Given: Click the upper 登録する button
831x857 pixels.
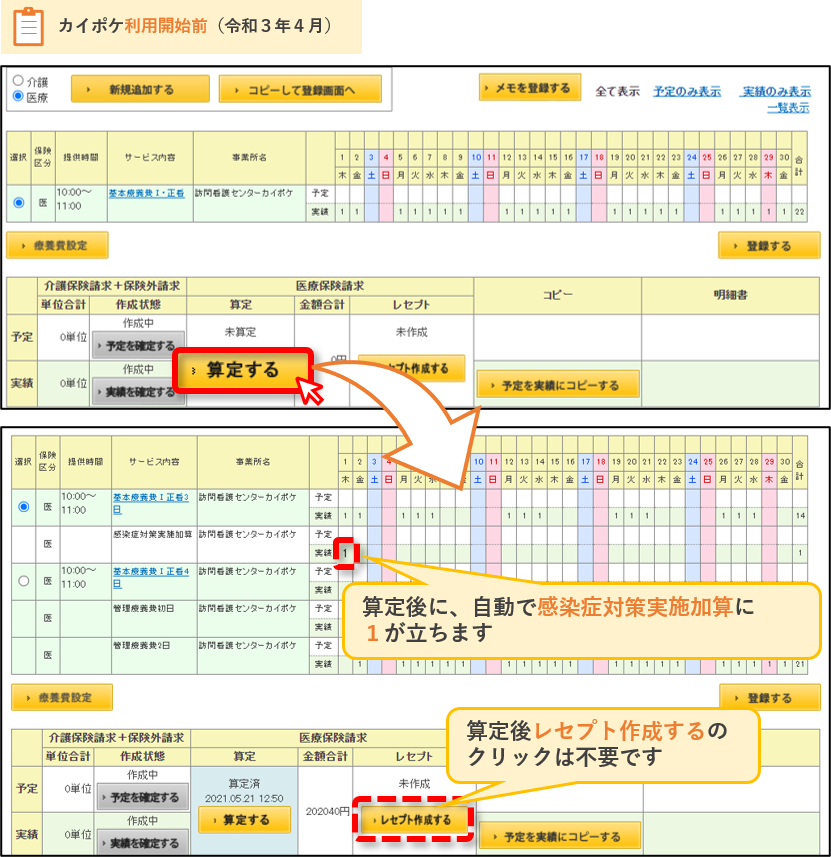Looking at the screenshot, I should tap(769, 246).
